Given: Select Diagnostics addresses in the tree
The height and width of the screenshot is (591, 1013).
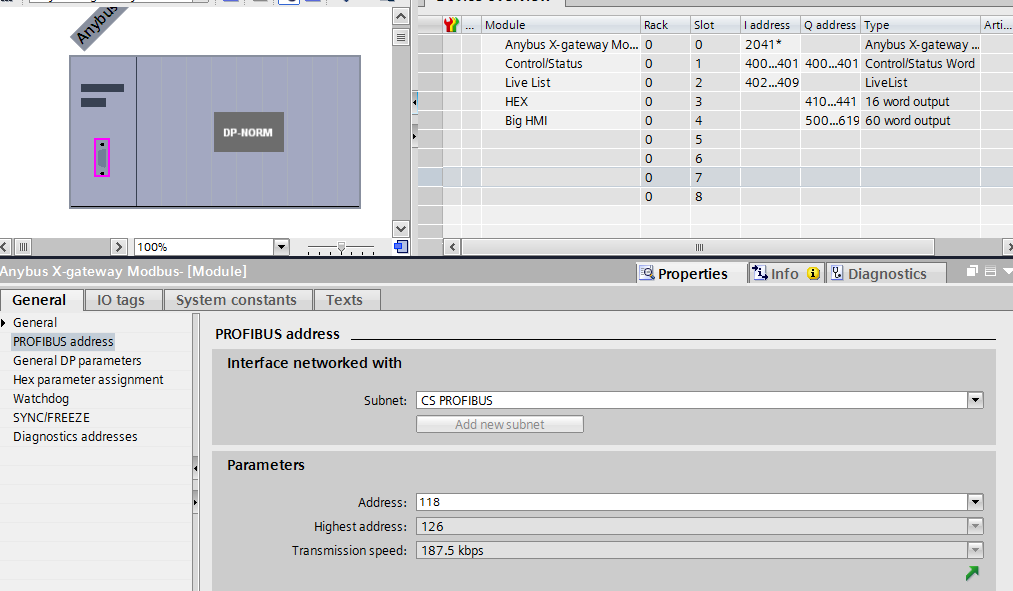Looking at the screenshot, I should 75,437.
